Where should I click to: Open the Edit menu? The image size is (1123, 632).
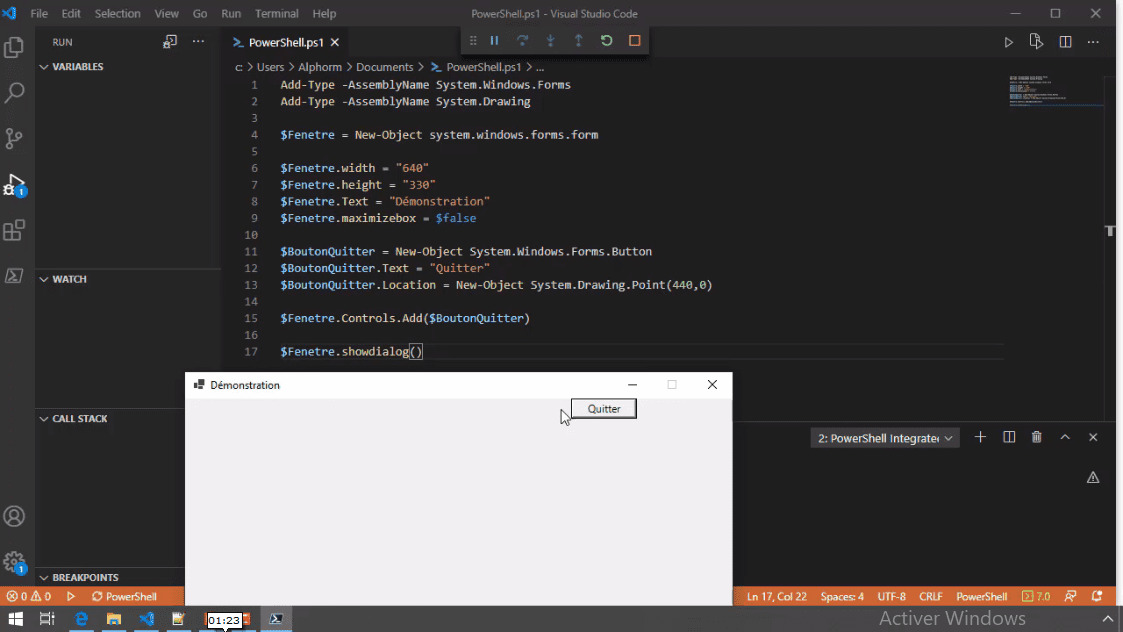click(71, 14)
